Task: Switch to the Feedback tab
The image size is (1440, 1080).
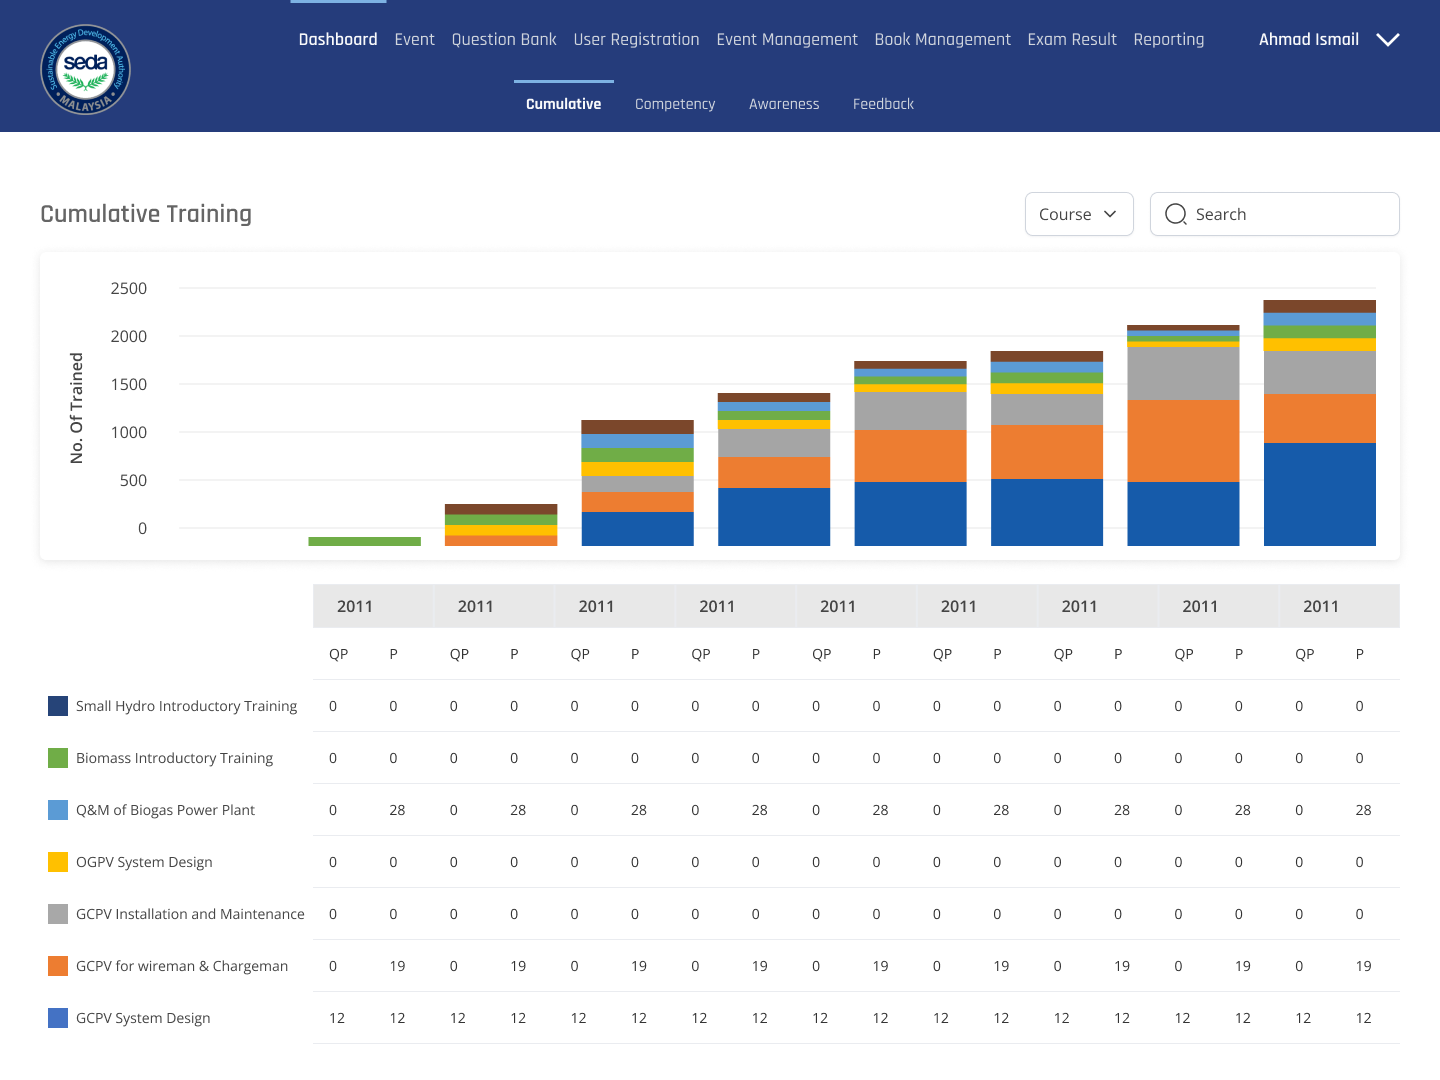Action: 883,104
